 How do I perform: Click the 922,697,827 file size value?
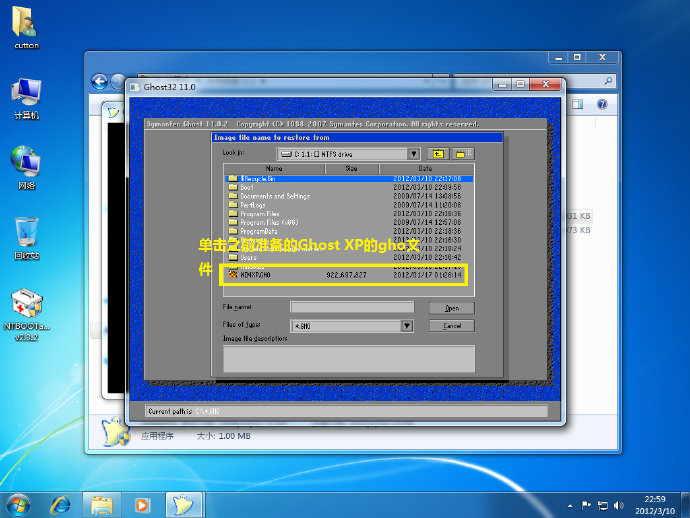pos(346,275)
